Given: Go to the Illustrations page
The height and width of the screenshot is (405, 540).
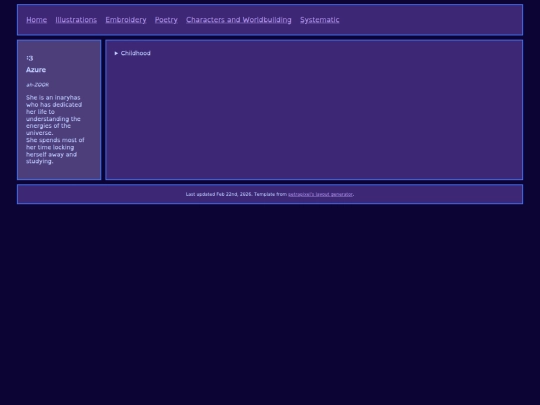Looking at the screenshot, I should tap(76, 20).
